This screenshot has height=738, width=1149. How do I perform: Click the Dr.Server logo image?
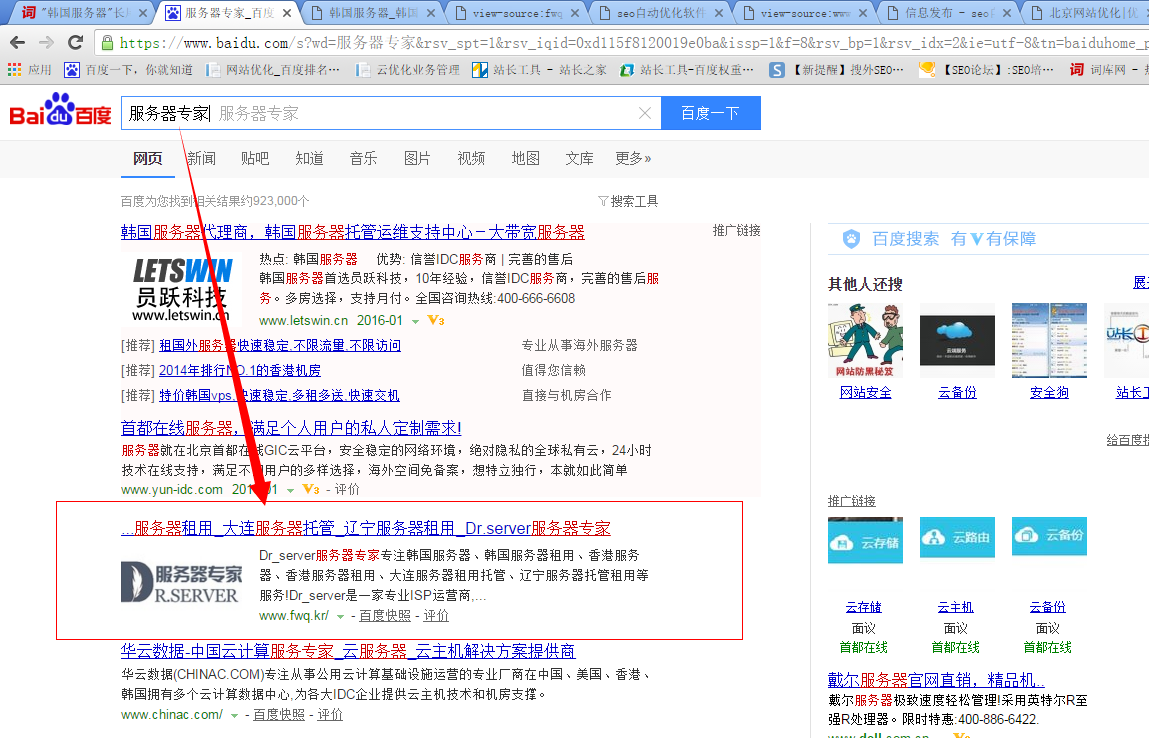pyautogui.click(x=181, y=582)
